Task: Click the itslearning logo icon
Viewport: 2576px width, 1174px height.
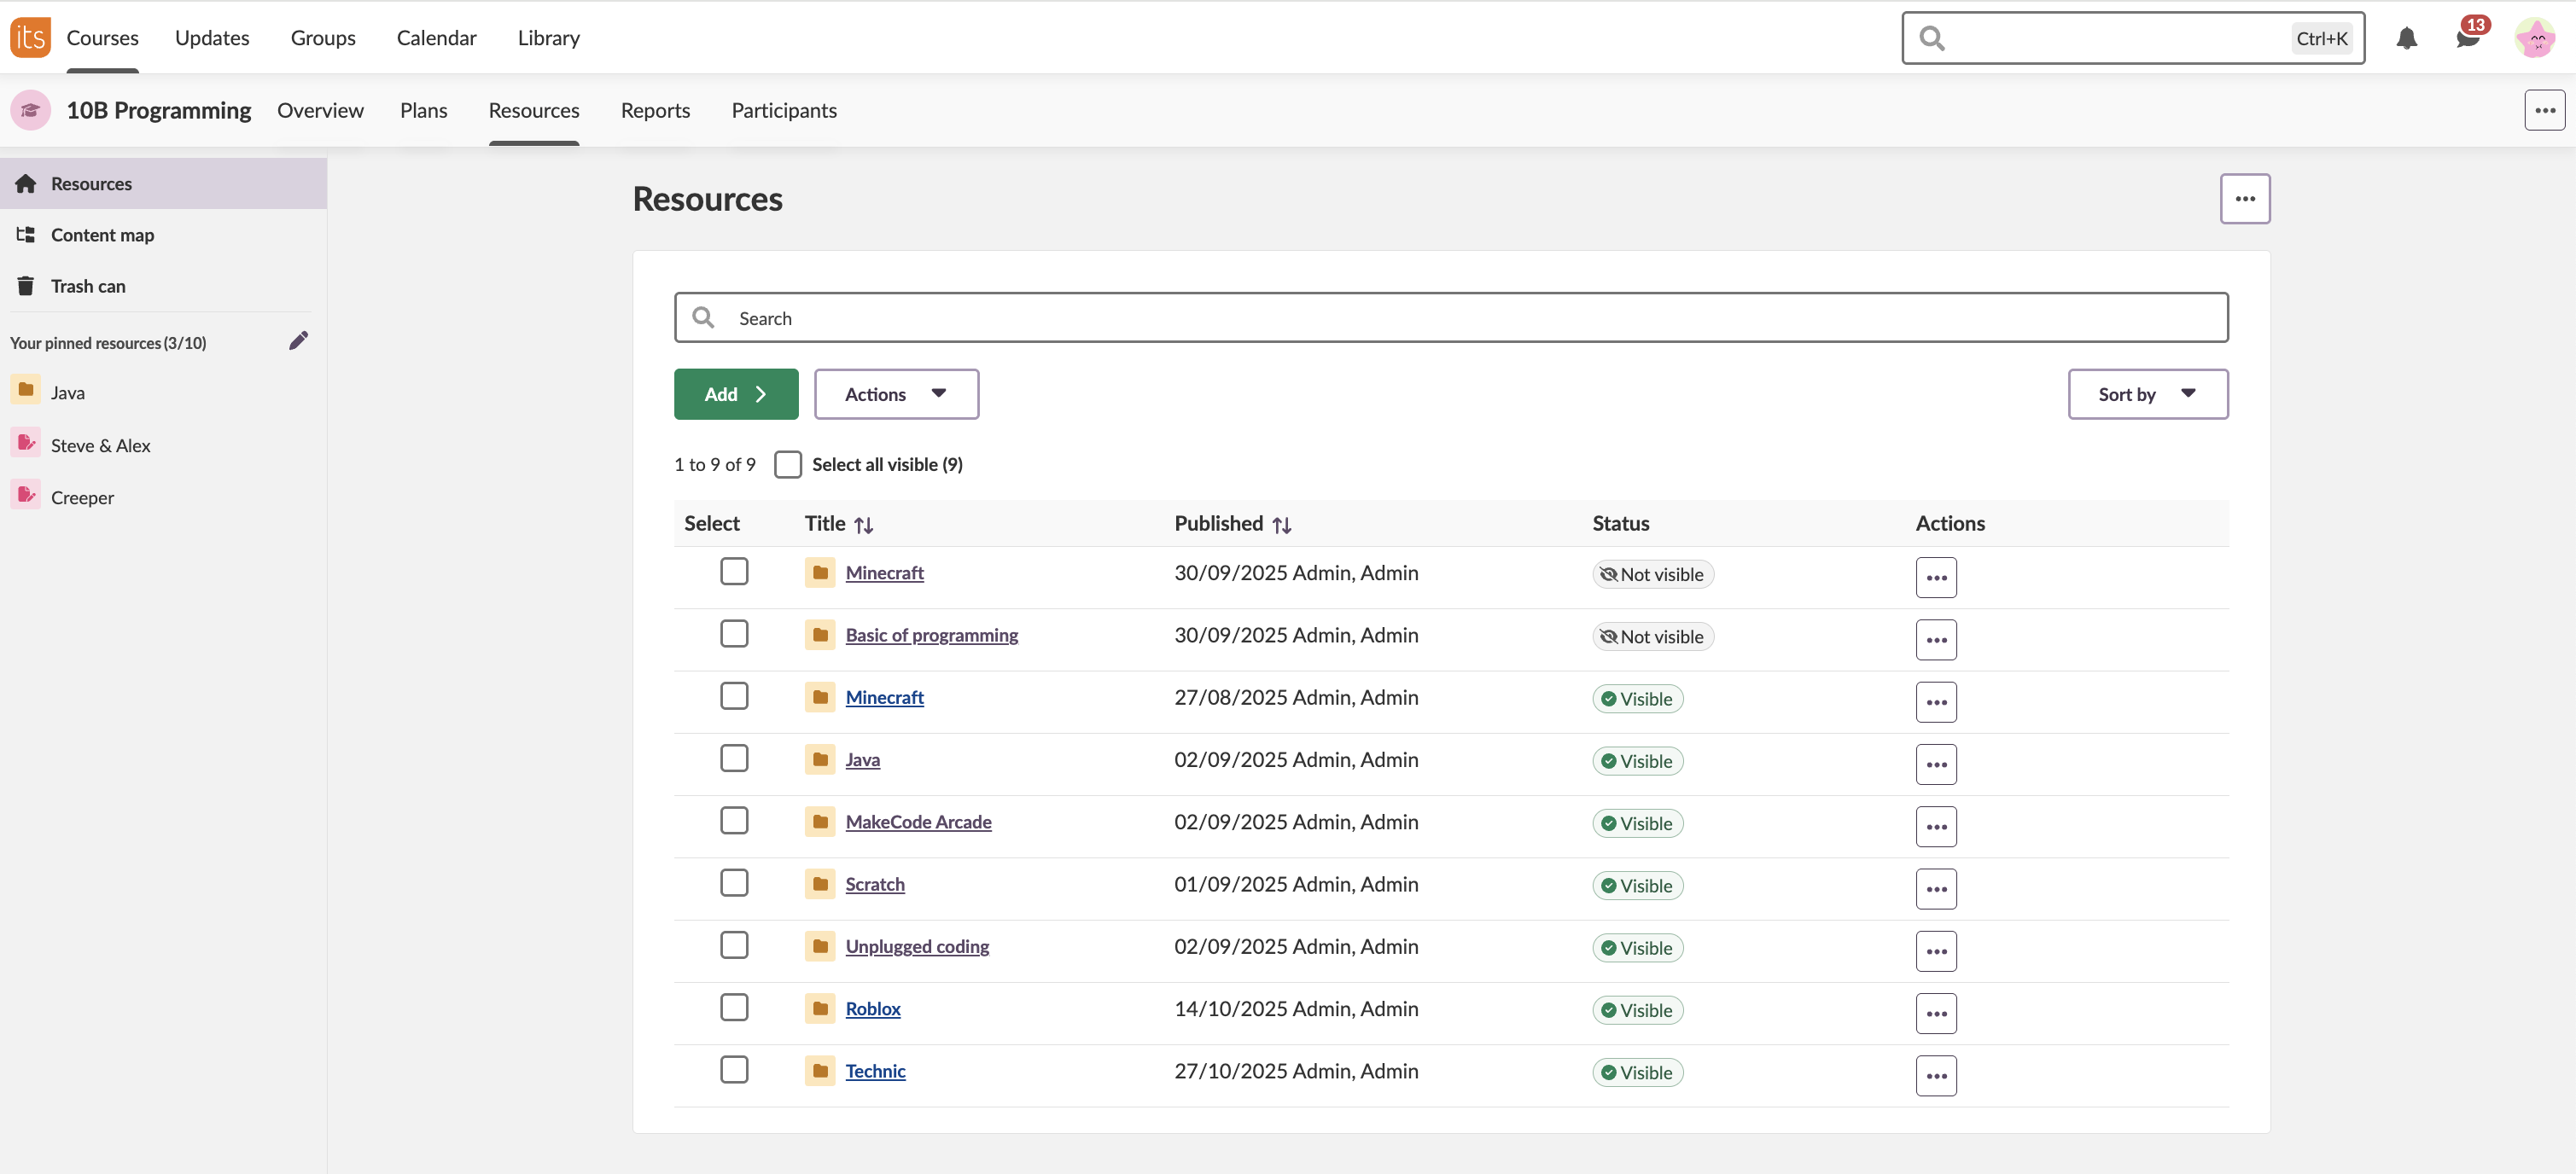Action: pos(30,38)
